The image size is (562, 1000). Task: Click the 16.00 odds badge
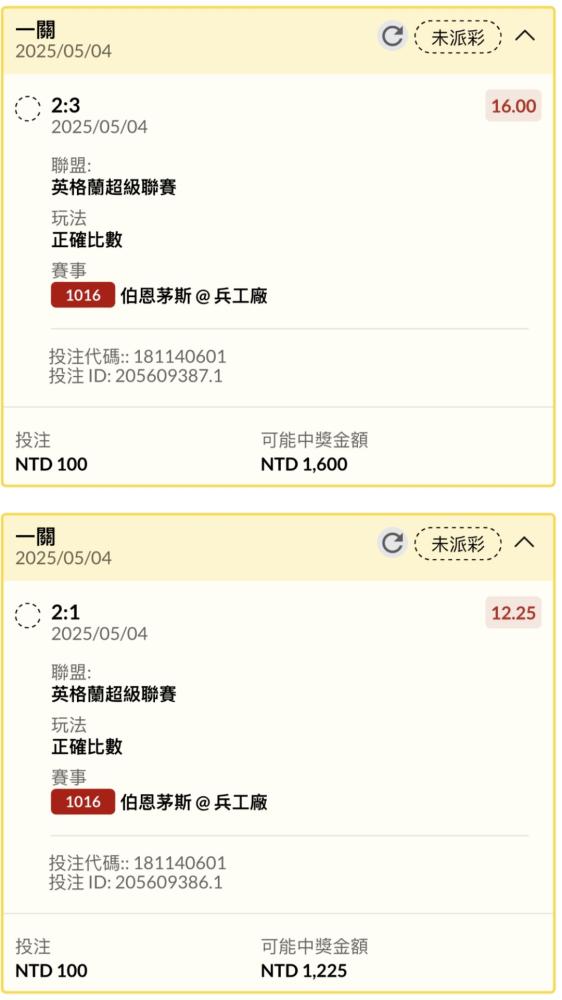click(x=513, y=106)
